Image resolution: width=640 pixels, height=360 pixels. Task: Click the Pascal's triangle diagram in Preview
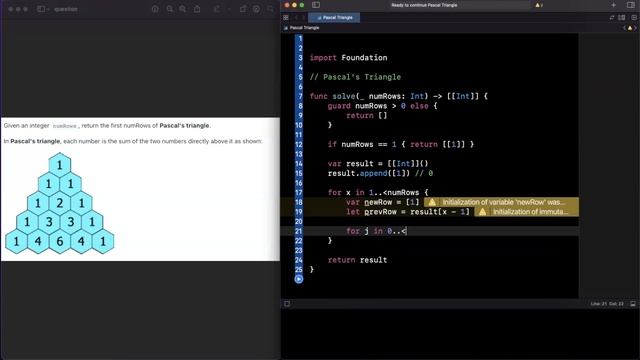coord(60,203)
